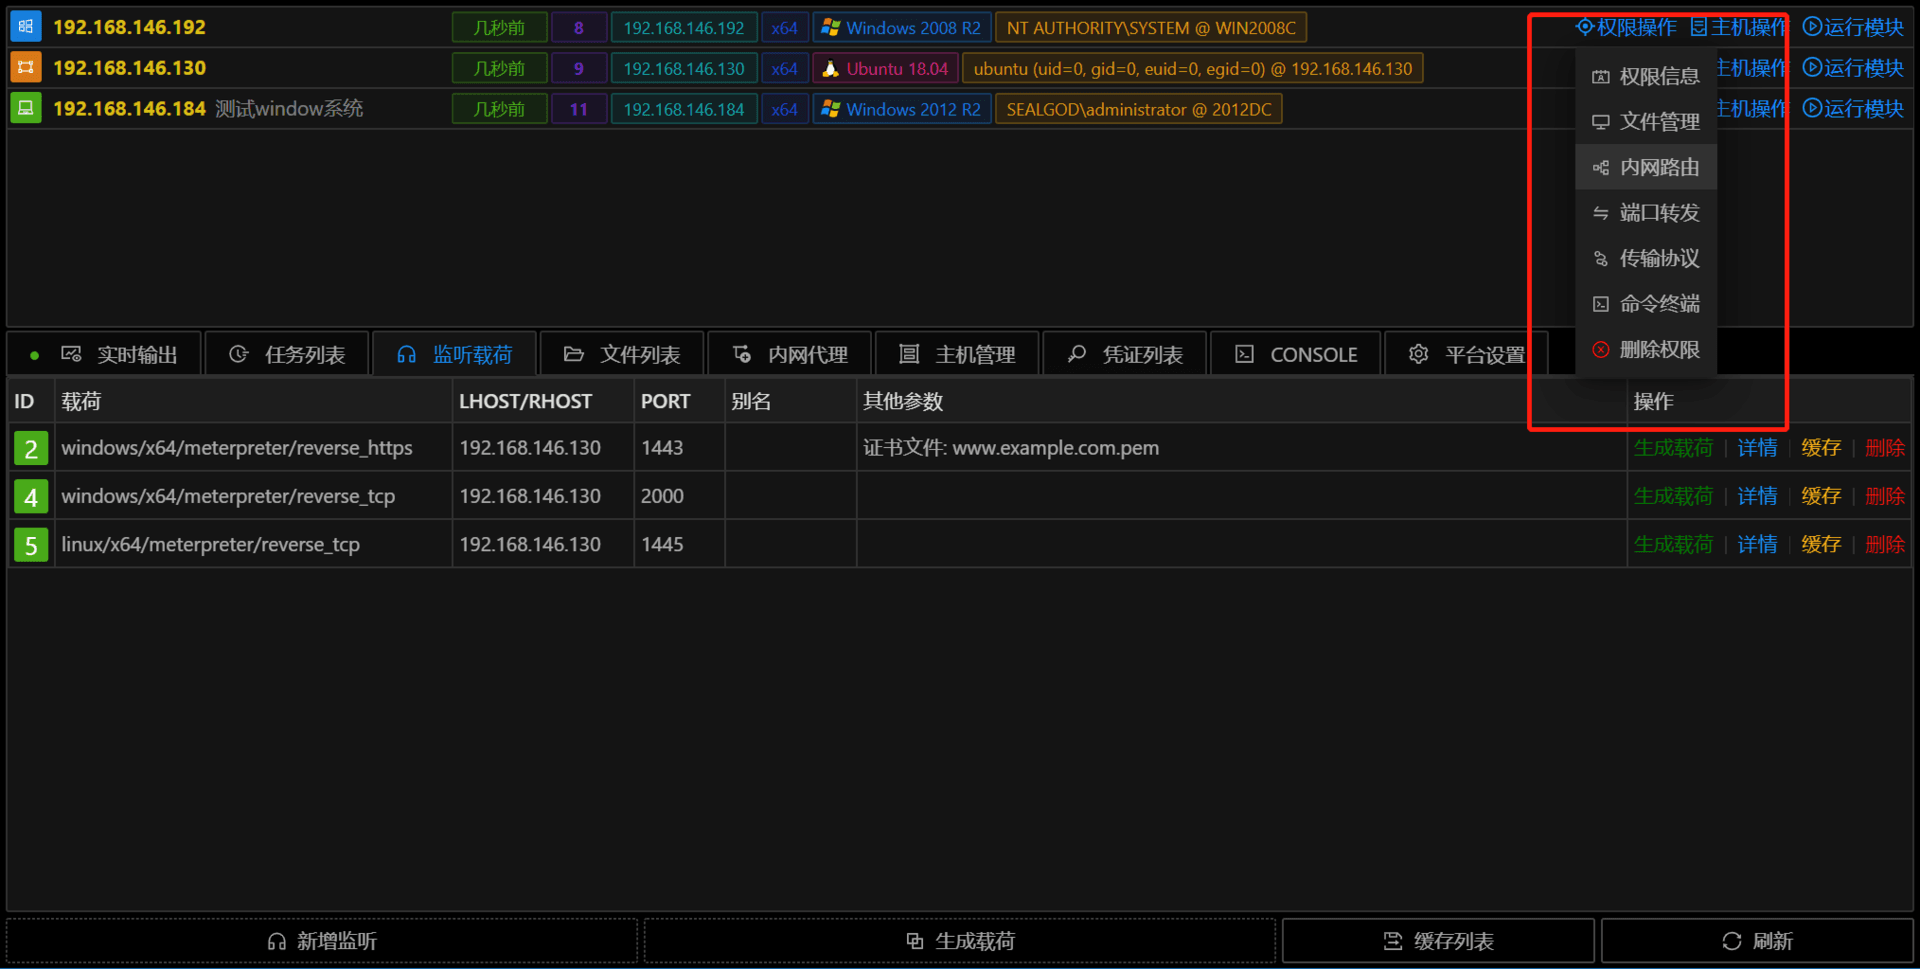Click the 刷新 button

[1757, 941]
